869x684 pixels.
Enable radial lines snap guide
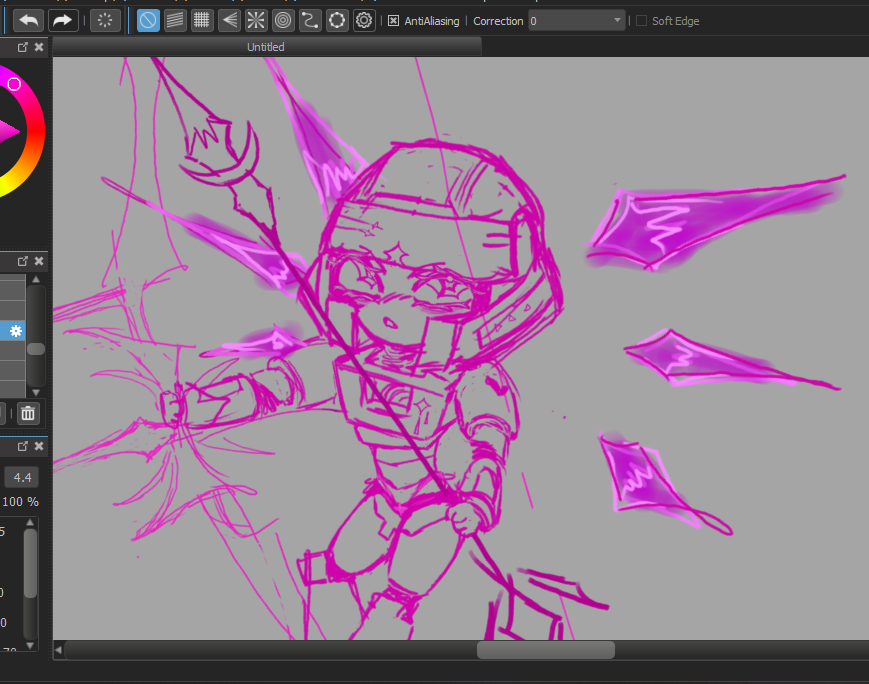(x=256, y=21)
